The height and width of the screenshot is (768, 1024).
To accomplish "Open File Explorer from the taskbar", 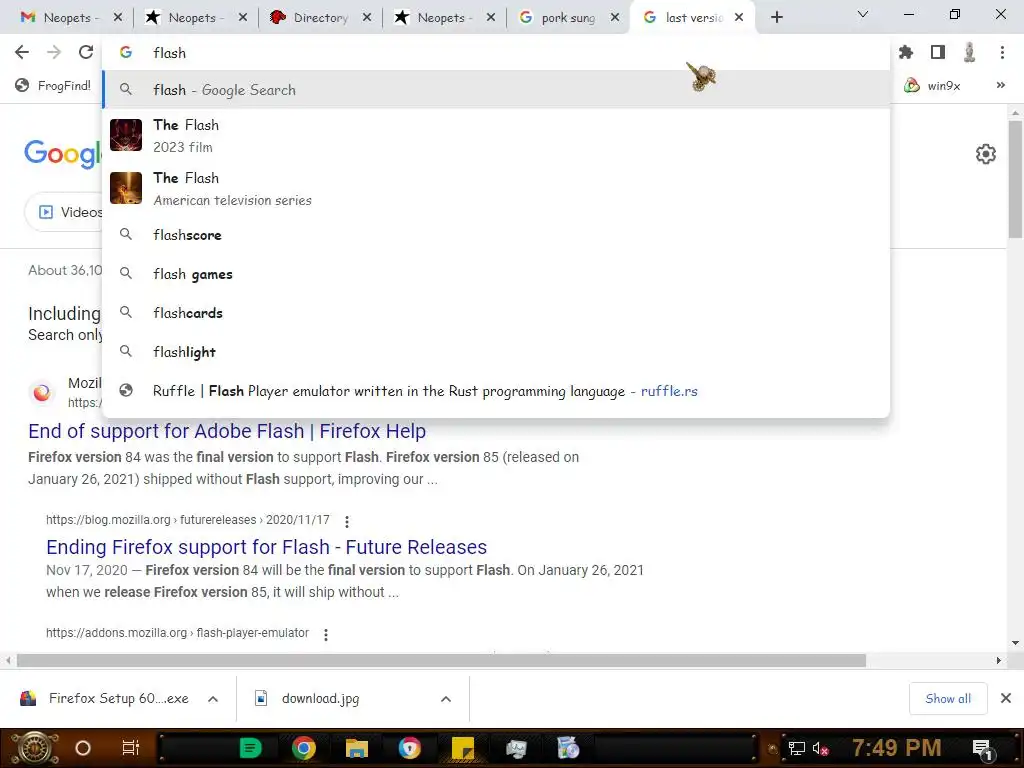I will point(357,748).
